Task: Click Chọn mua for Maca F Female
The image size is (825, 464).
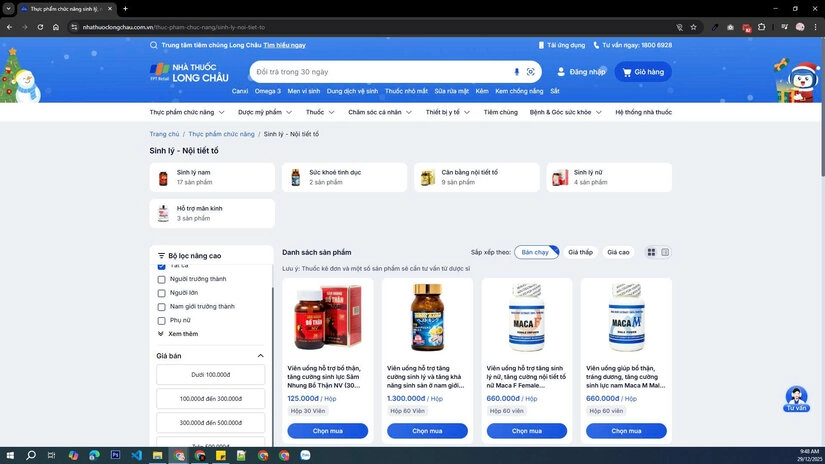Action: pyautogui.click(x=527, y=431)
